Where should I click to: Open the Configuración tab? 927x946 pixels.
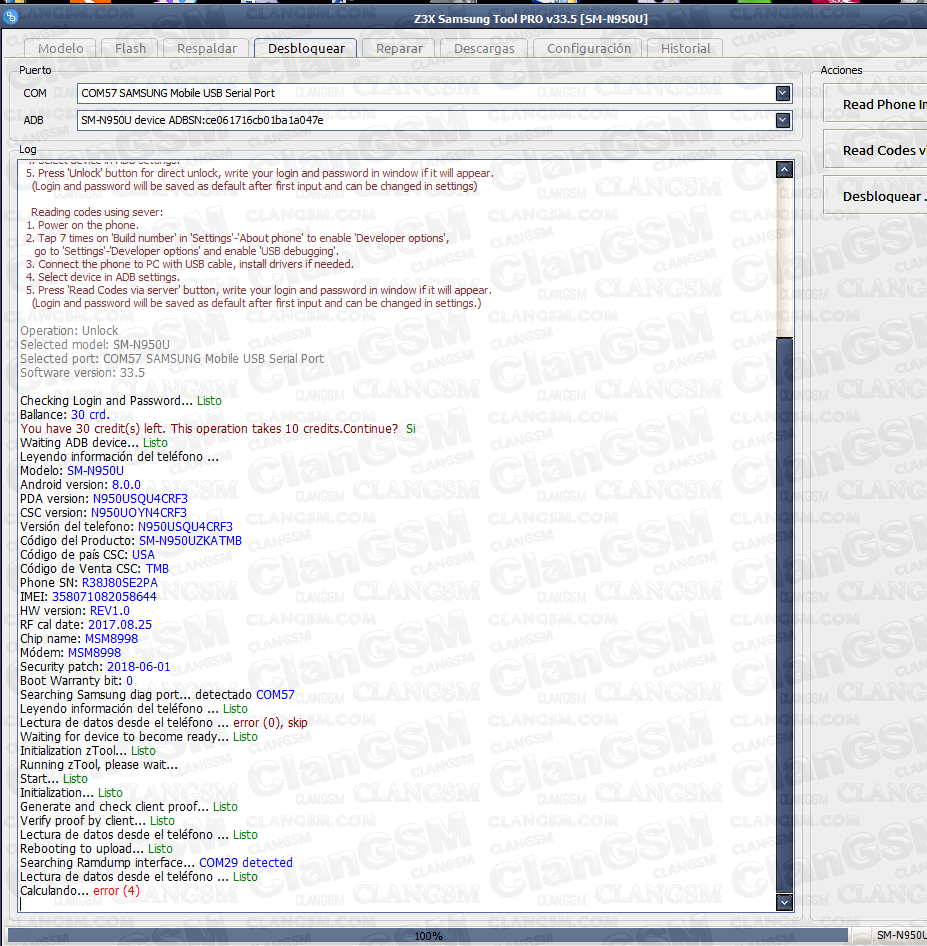pyautogui.click(x=589, y=48)
